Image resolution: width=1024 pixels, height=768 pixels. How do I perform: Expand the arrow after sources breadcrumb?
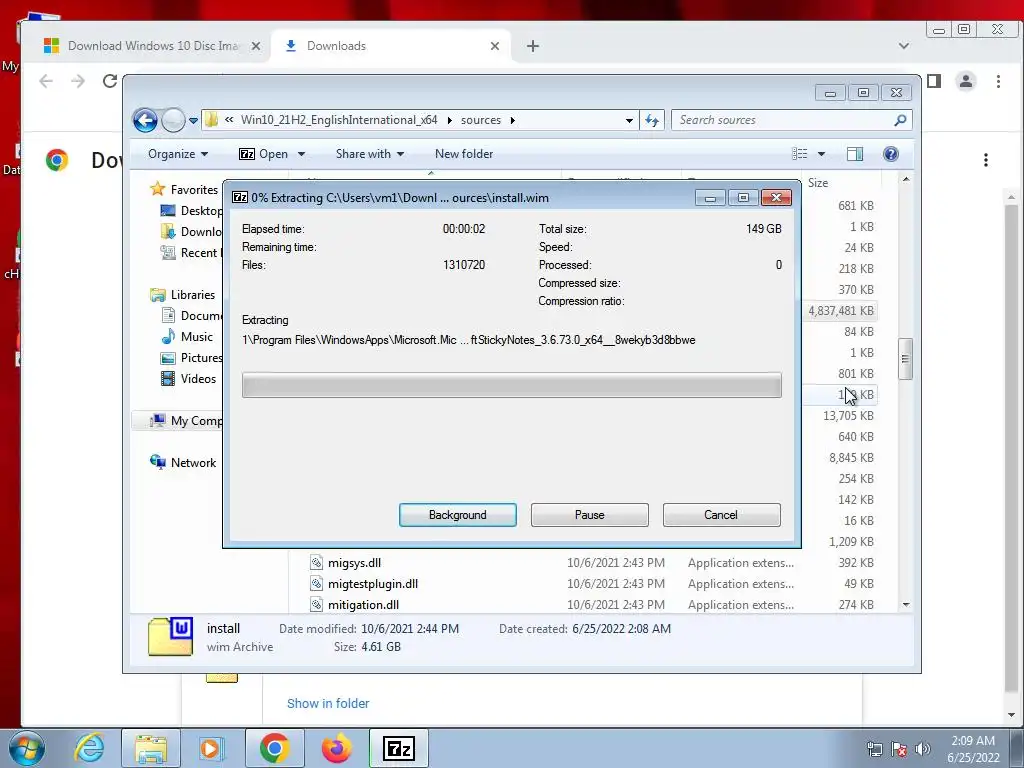point(513,120)
